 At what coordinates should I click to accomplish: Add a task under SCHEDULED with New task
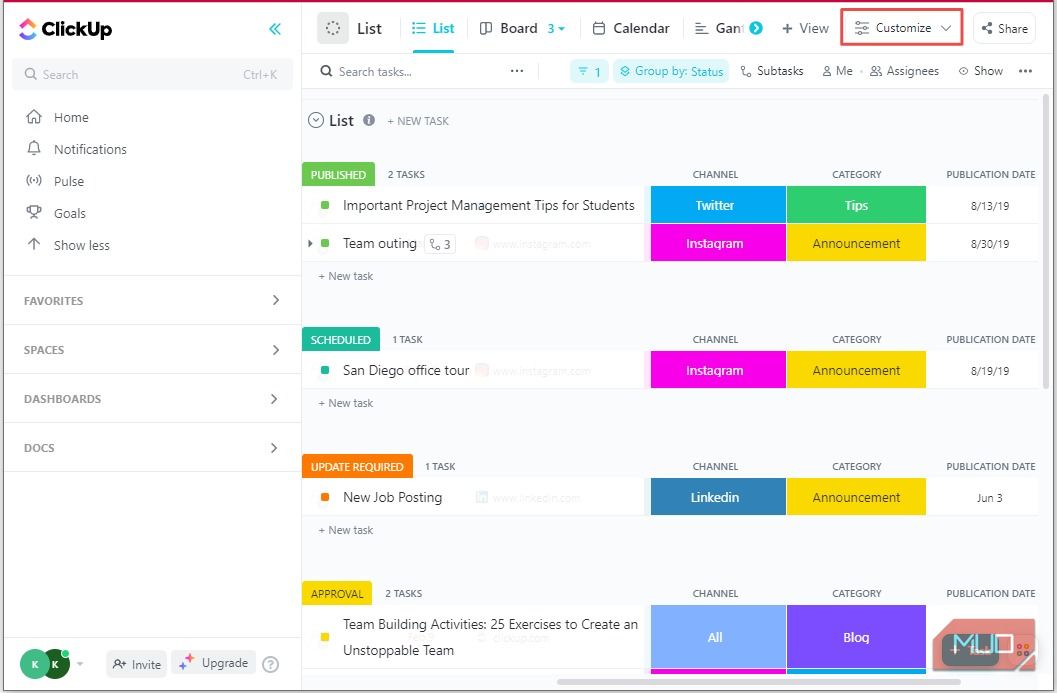345,402
